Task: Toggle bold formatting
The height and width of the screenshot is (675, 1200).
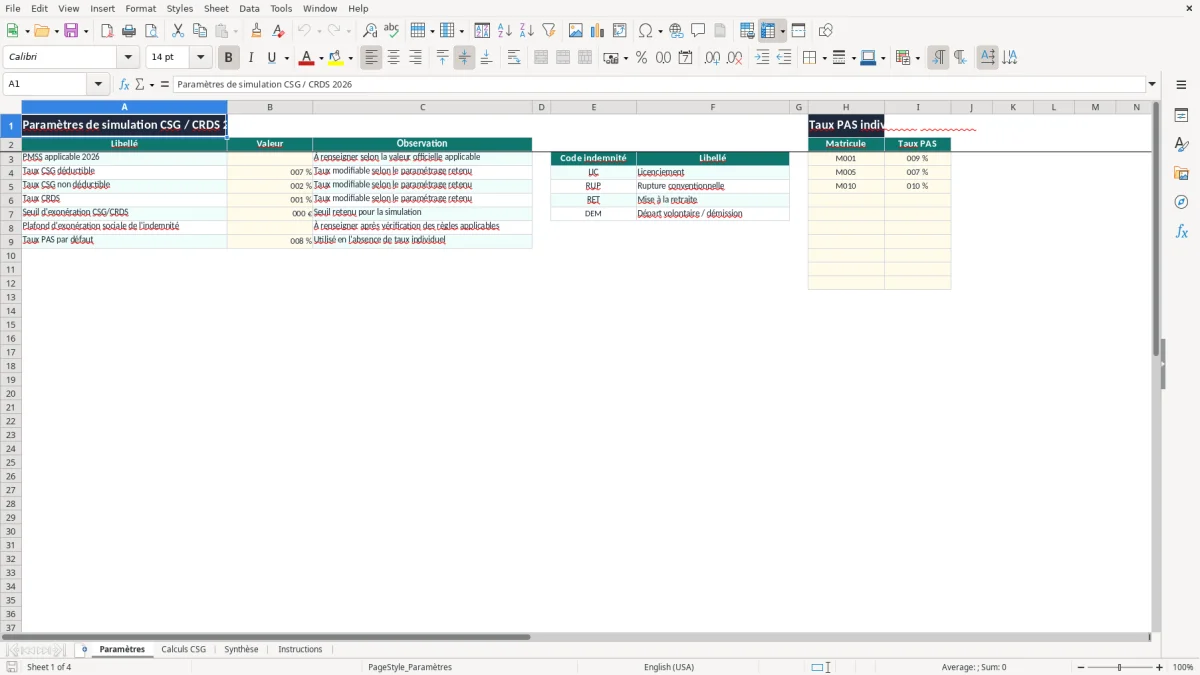Action: click(229, 58)
